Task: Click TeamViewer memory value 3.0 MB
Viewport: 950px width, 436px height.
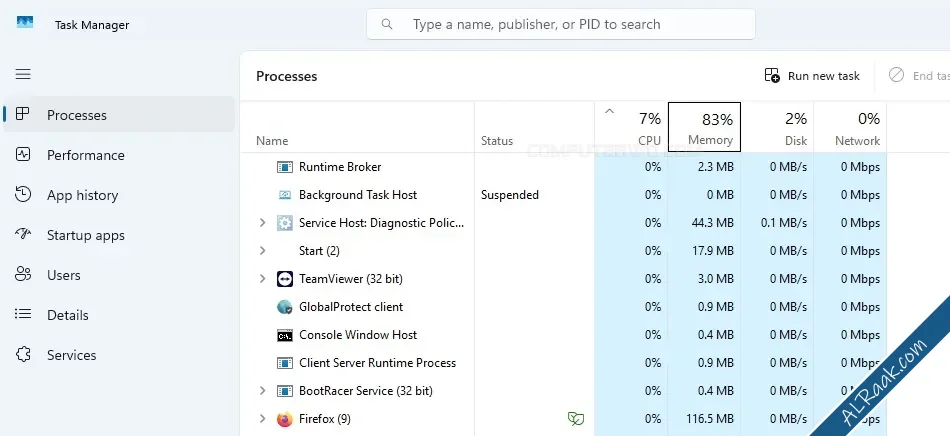Action: (x=716, y=279)
